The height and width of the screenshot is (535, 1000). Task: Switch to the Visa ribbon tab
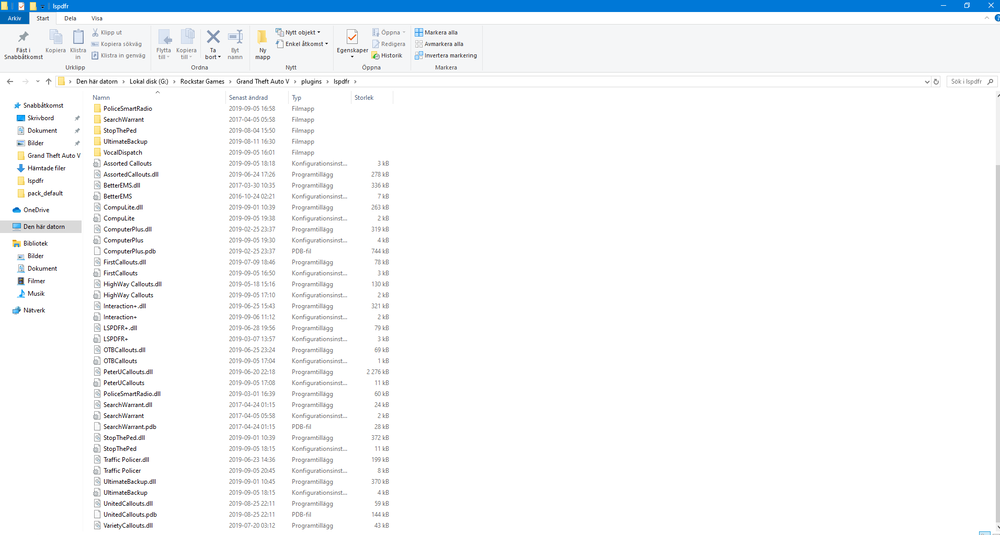(x=97, y=18)
